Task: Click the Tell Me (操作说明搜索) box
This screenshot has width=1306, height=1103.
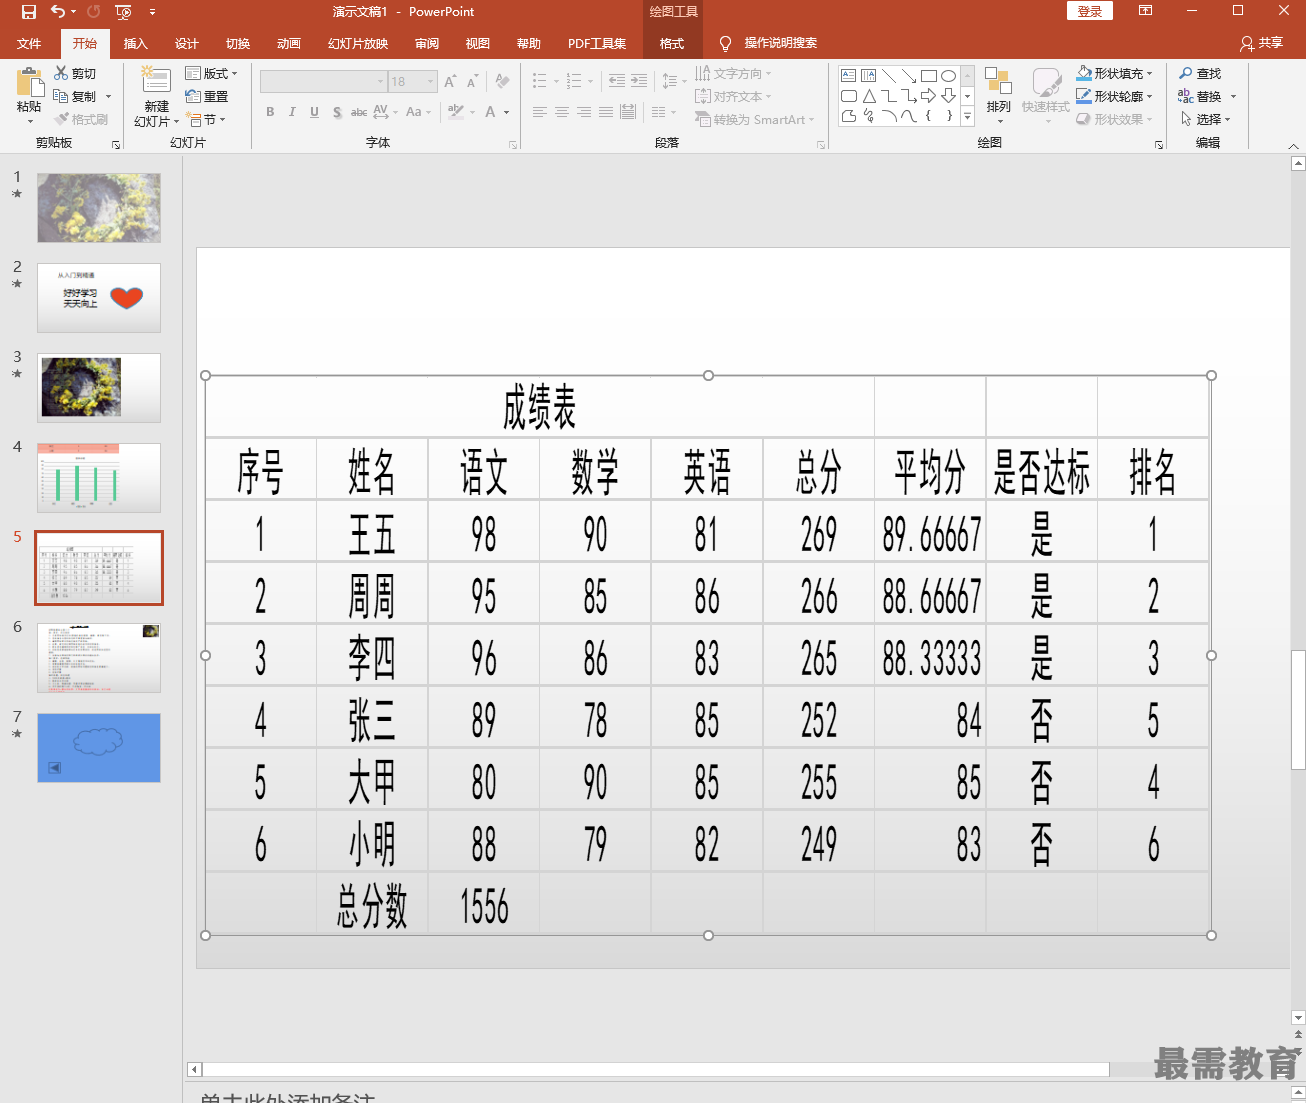Action: pos(780,43)
